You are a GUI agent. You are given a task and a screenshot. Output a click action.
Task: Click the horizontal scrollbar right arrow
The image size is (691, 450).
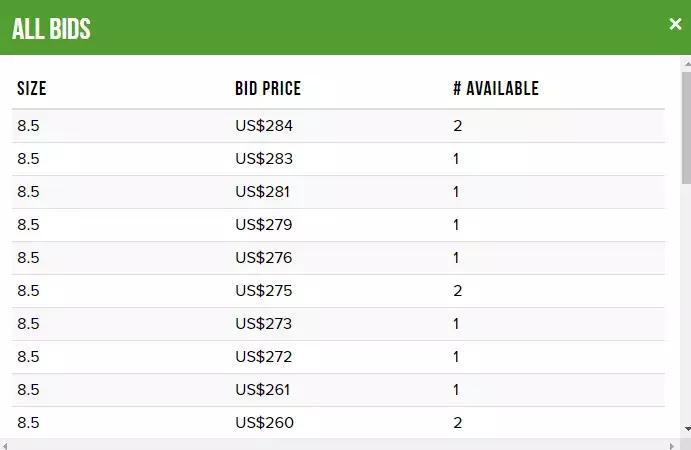coord(672,444)
